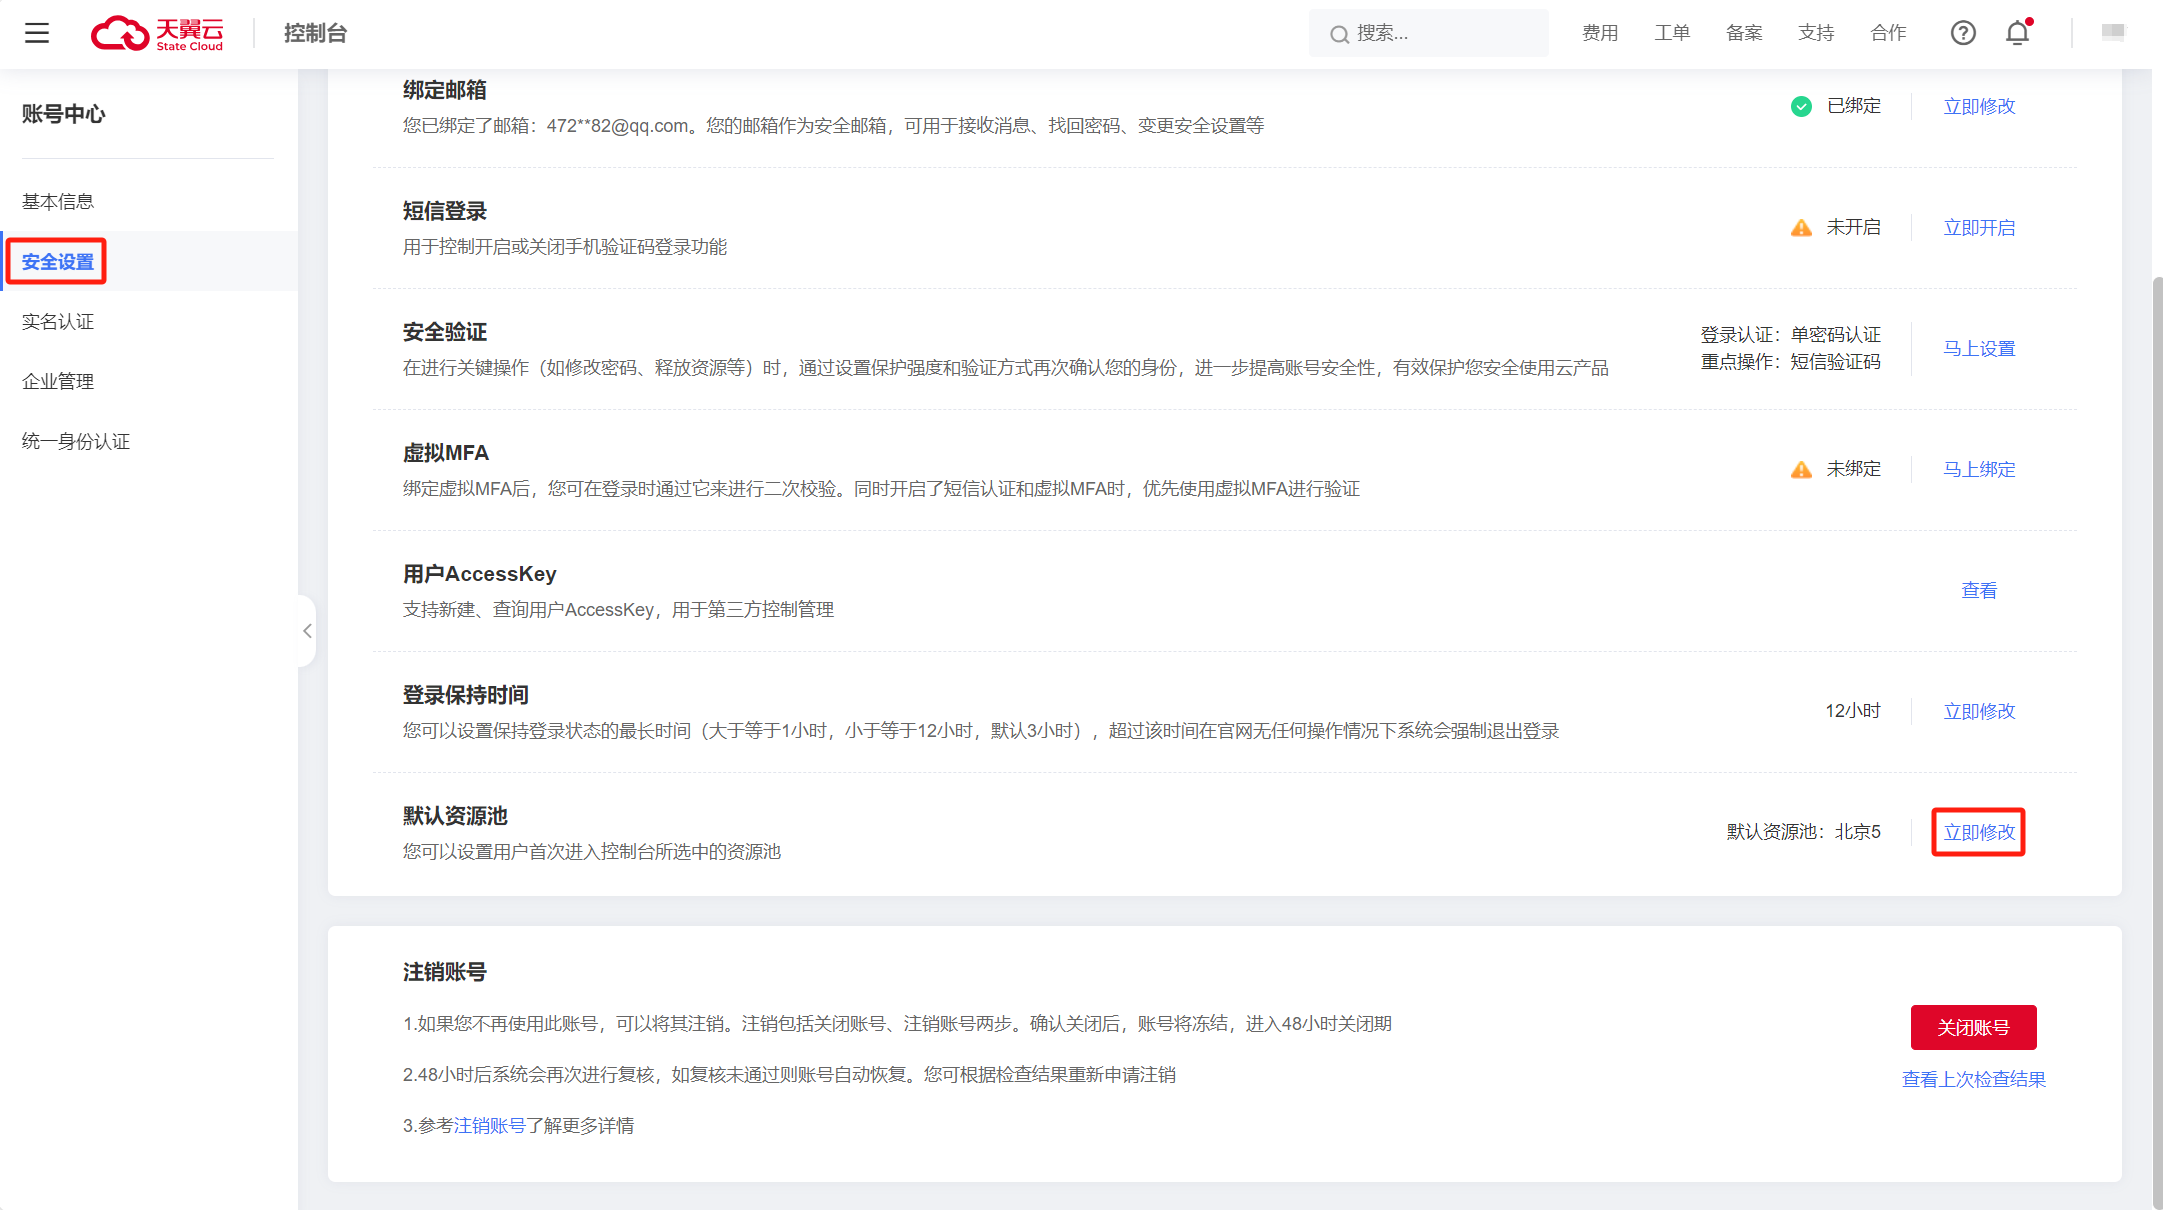This screenshot has width=2163, height=1210.
Task: Click the warning icon beside 未绑定
Action: (1801, 470)
